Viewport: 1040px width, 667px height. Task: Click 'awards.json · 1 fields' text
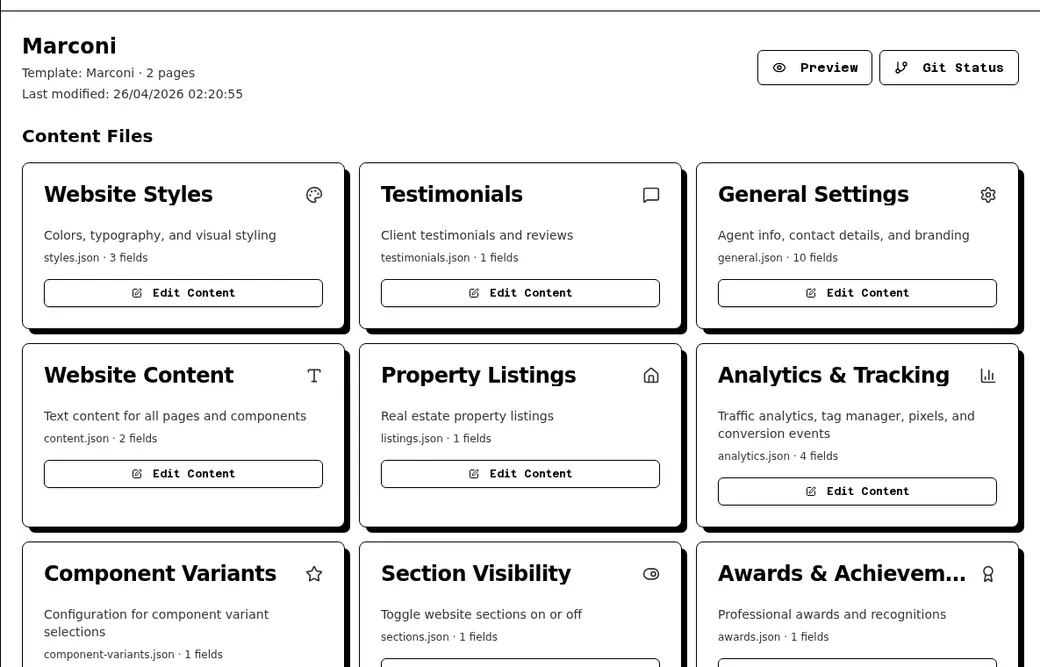click(773, 637)
